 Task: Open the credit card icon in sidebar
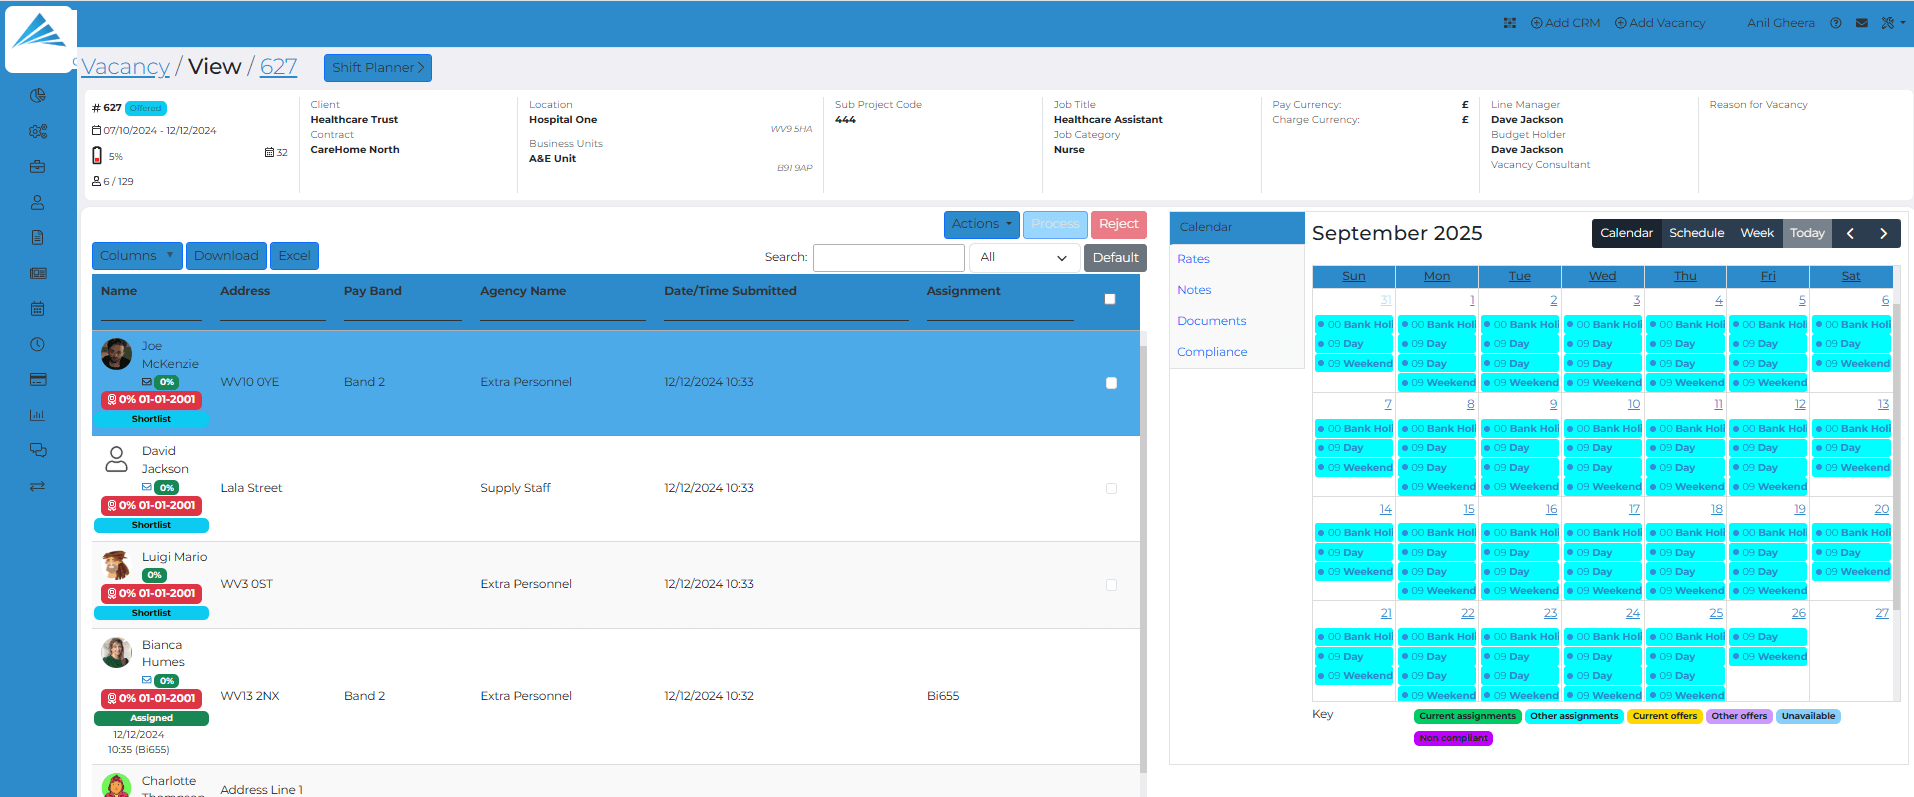coord(38,380)
